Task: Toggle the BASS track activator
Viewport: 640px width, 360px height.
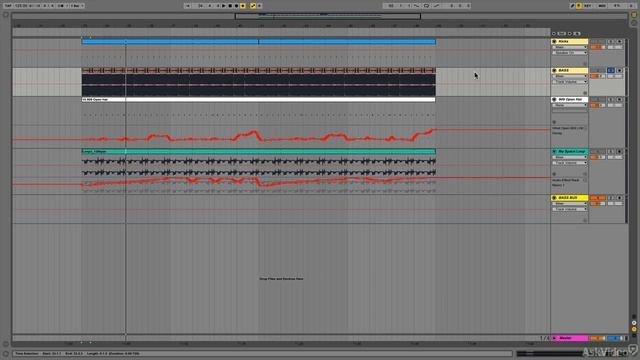Action: tap(598, 70)
